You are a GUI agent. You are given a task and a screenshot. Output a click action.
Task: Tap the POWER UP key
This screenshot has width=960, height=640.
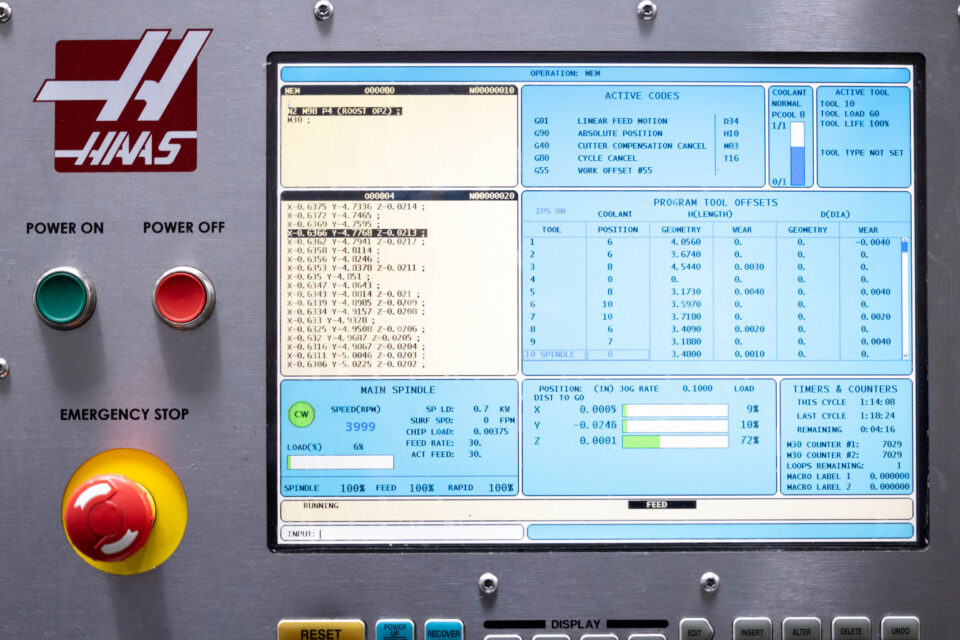tap(395, 630)
